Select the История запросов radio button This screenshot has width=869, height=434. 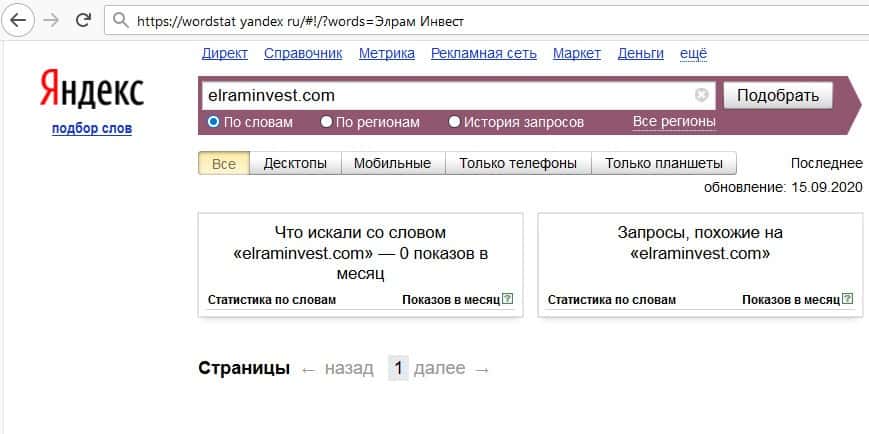pyautogui.click(x=454, y=121)
